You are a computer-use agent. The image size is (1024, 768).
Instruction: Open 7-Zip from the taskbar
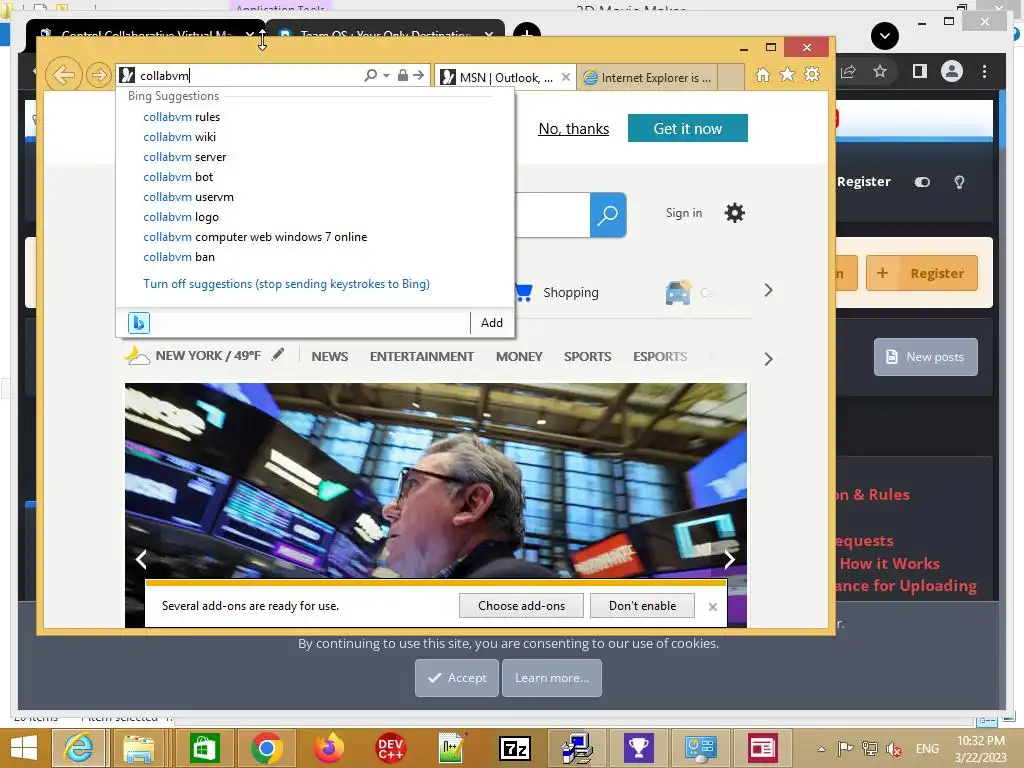tap(515, 748)
